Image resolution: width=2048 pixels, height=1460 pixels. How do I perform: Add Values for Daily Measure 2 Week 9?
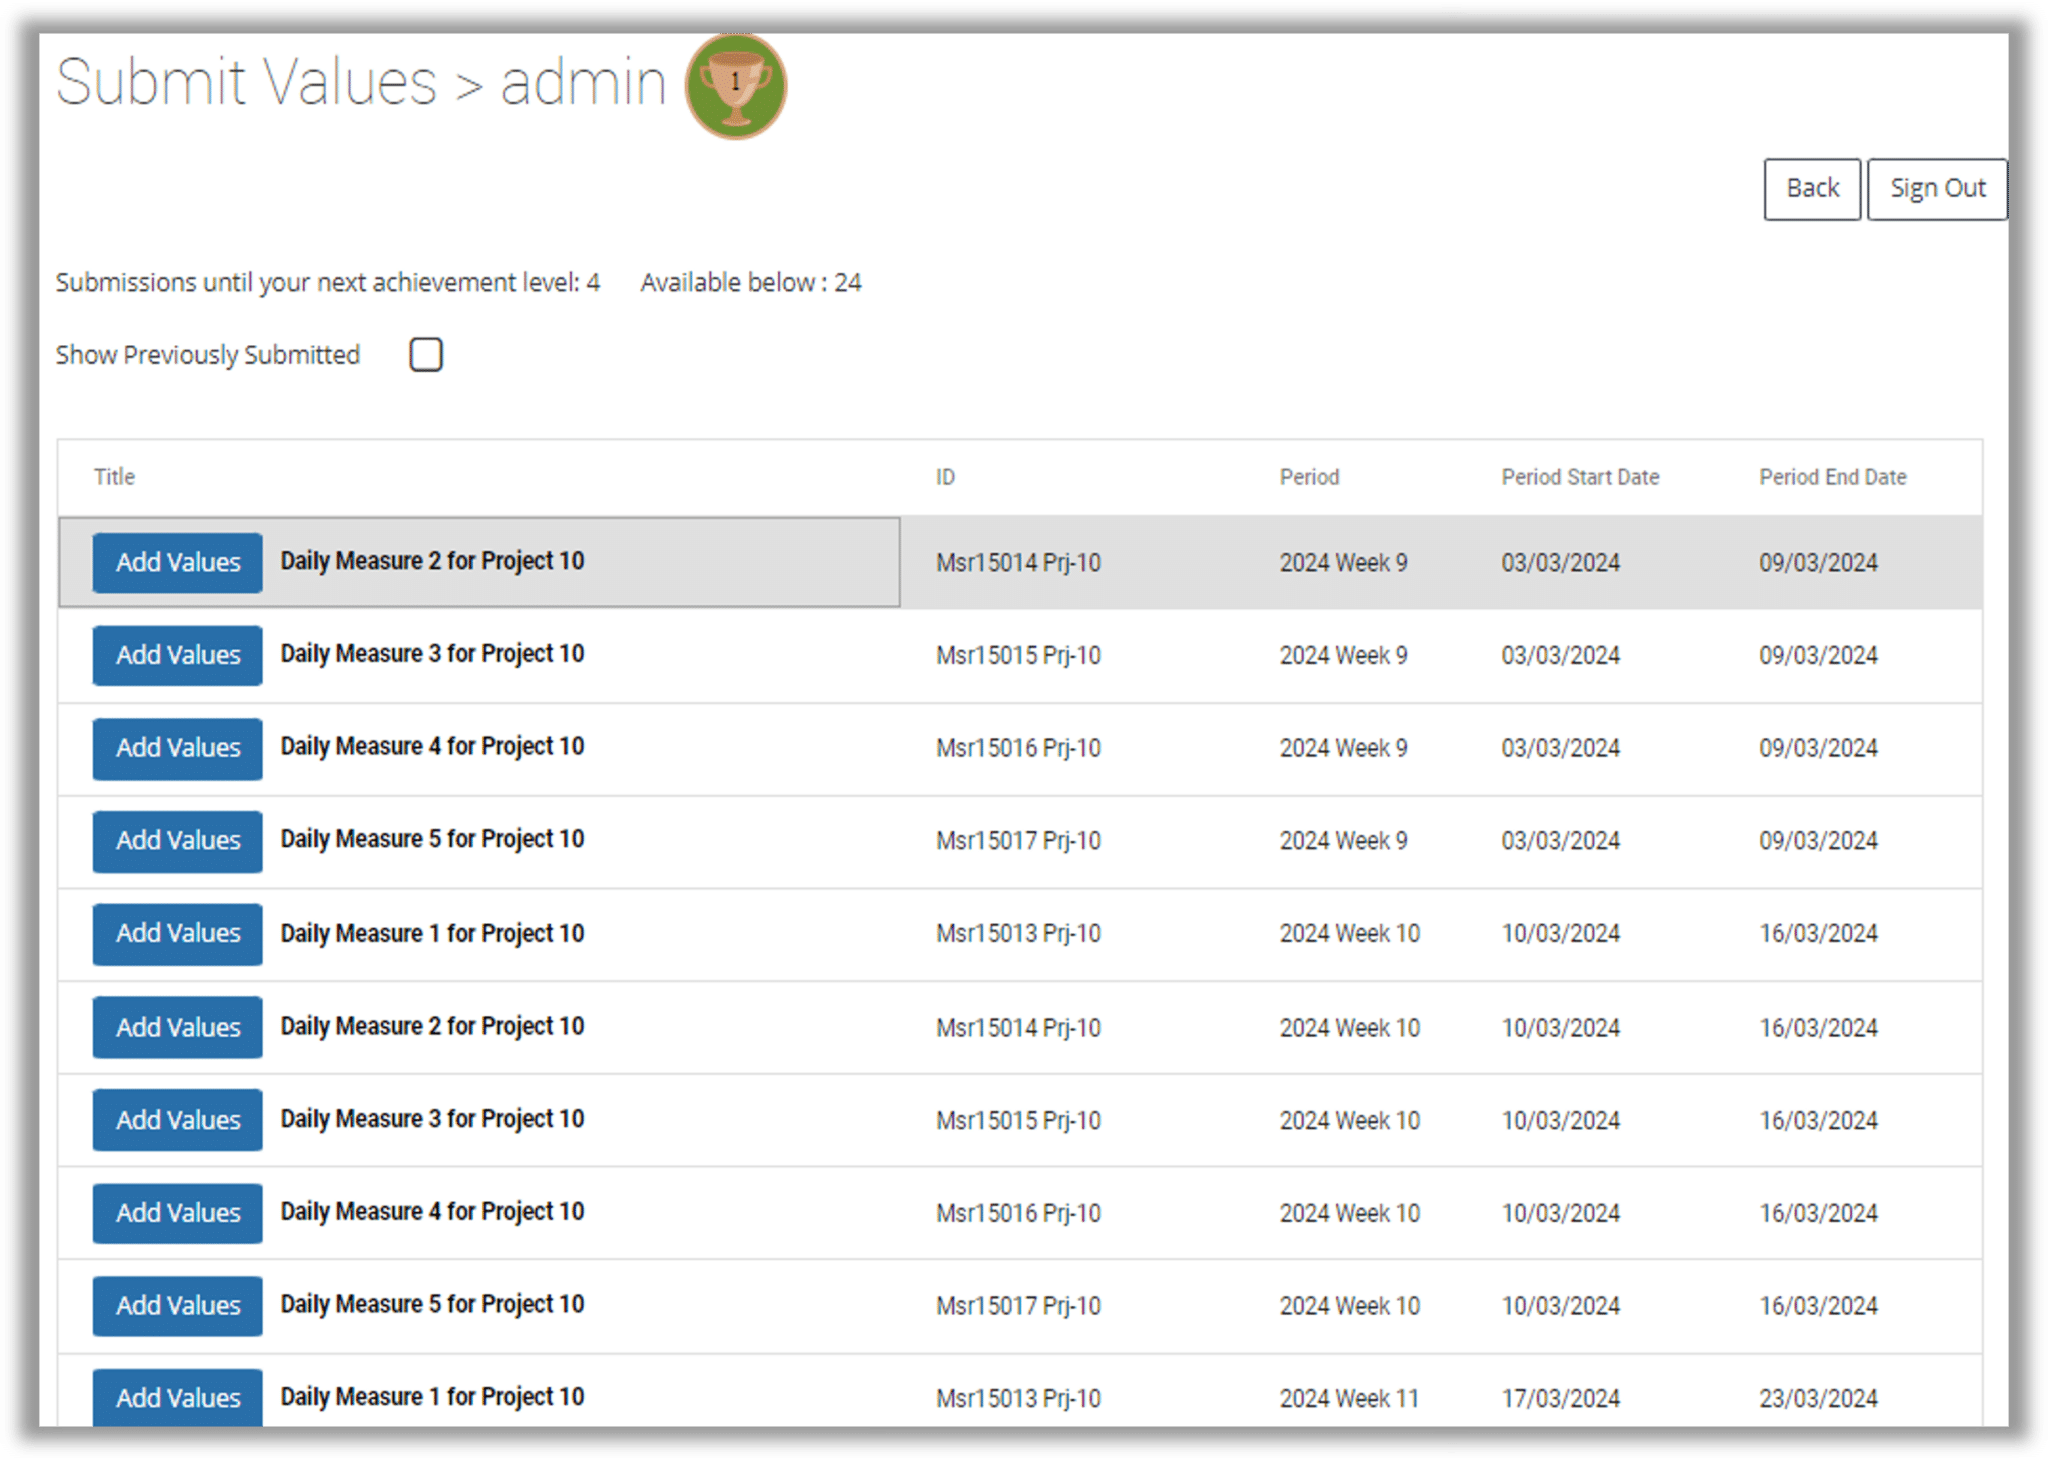click(178, 563)
